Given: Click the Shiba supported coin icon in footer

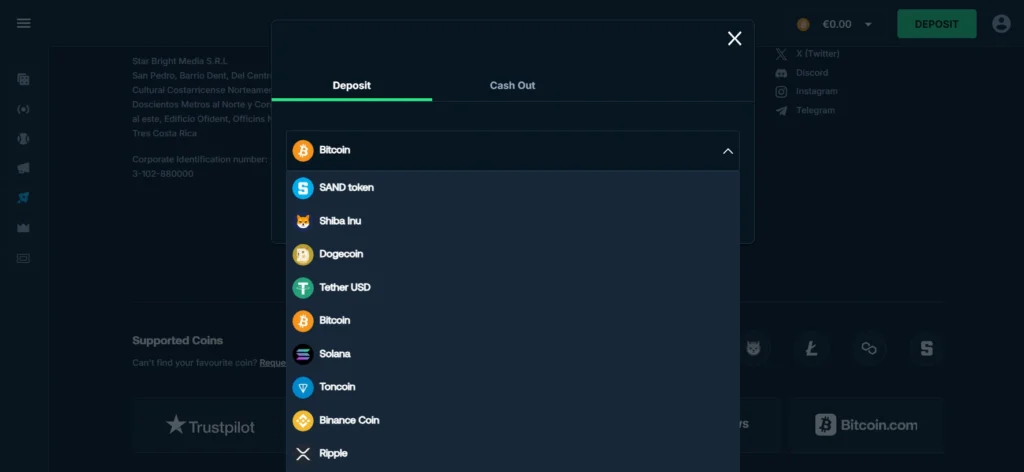Looking at the screenshot, I should pyautogui.click(x=754, y=349).
